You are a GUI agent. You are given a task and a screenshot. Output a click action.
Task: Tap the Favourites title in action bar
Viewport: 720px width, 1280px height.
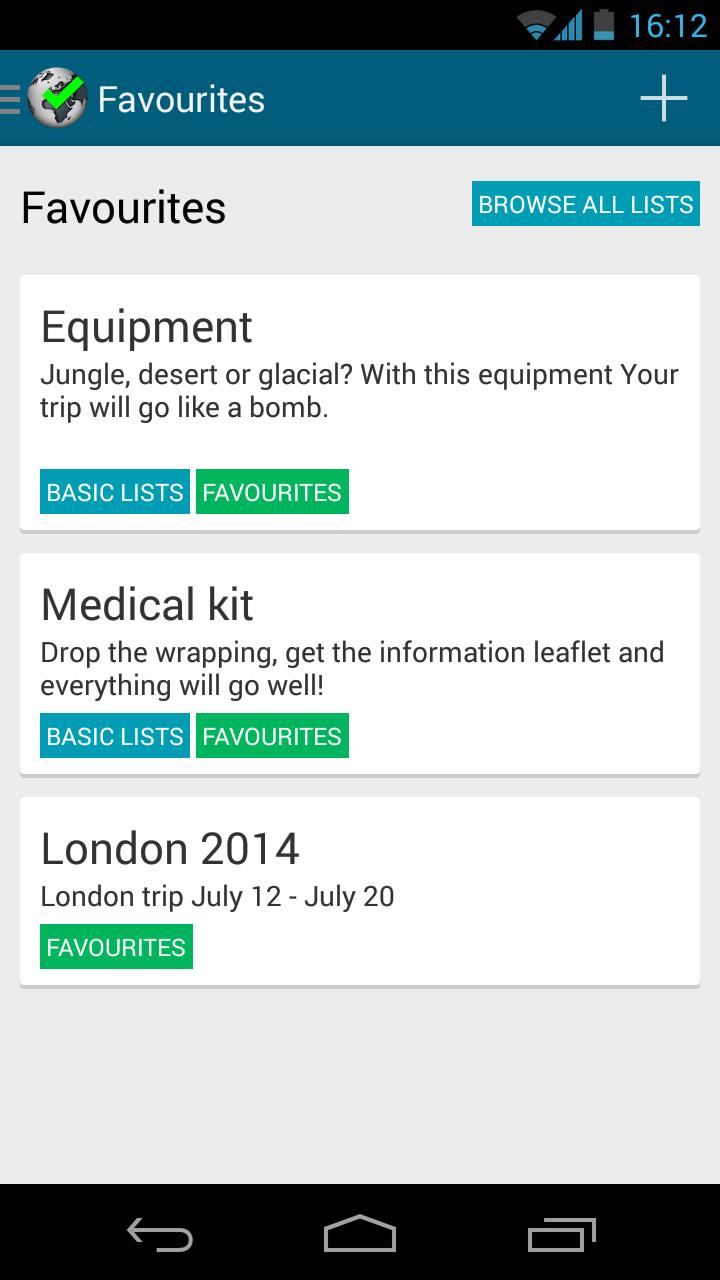[181, 100]
